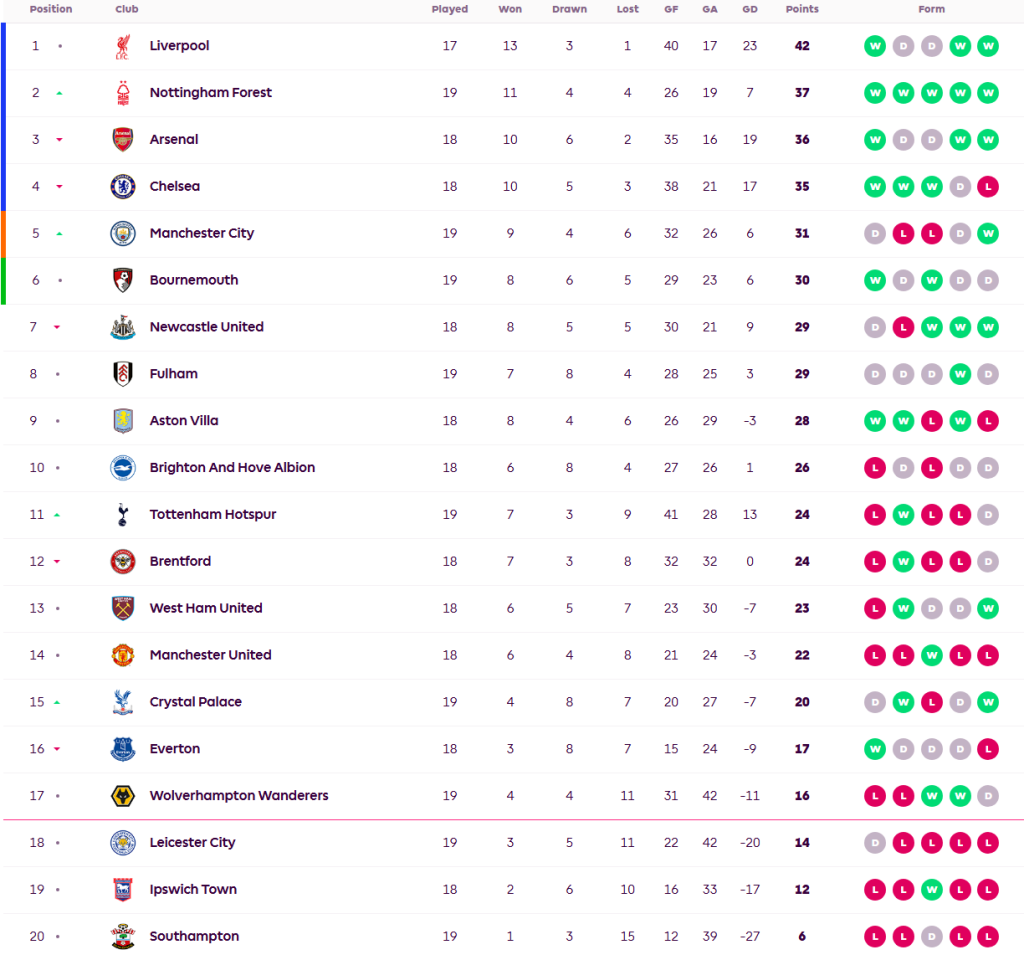This screenshot has width=1024, height=960.
Task: Click Bournemouth's most recent draw form badge
Action: [988, 281]
